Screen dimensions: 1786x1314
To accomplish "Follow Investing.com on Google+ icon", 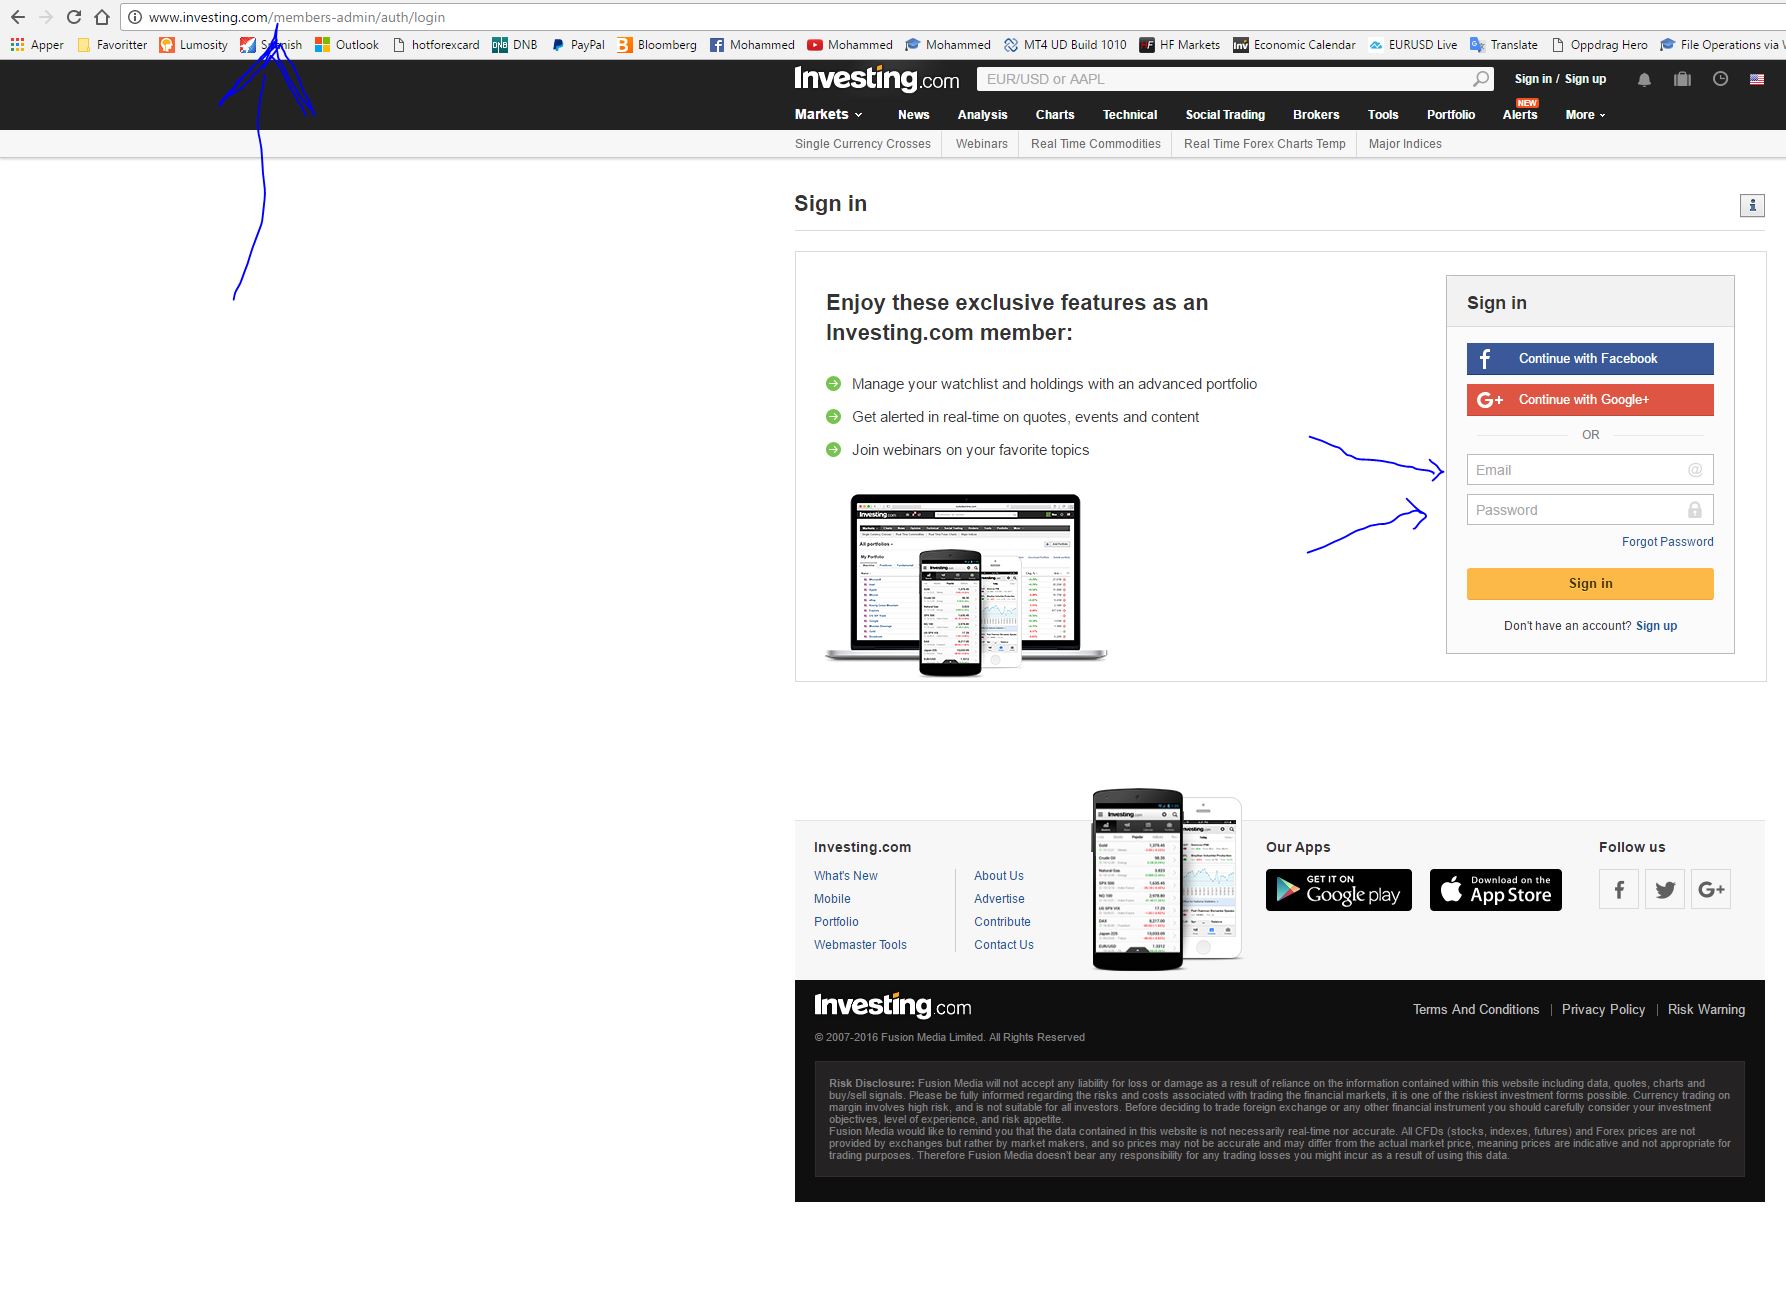I will click(x=1711, y=889).
